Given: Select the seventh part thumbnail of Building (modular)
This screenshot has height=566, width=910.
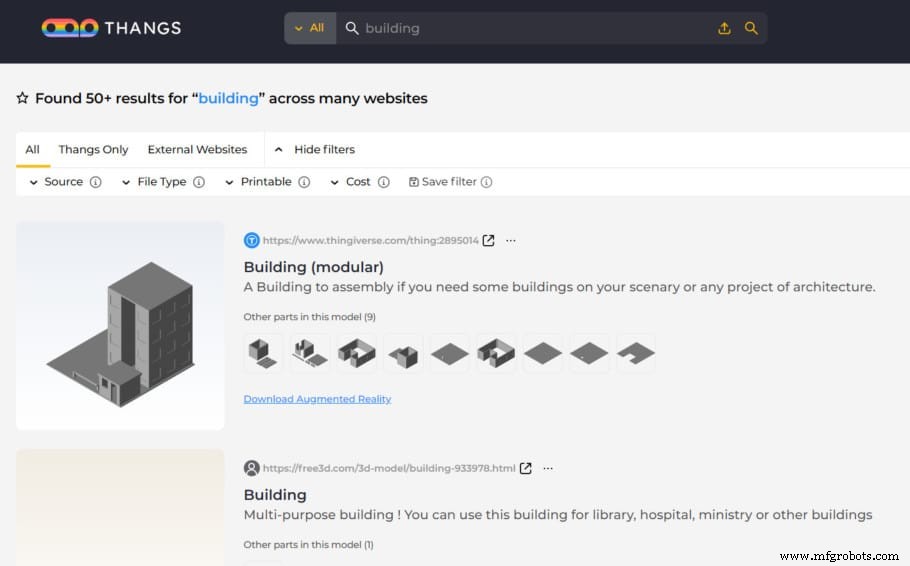Looking at the screenshot, I should [542, 353].
